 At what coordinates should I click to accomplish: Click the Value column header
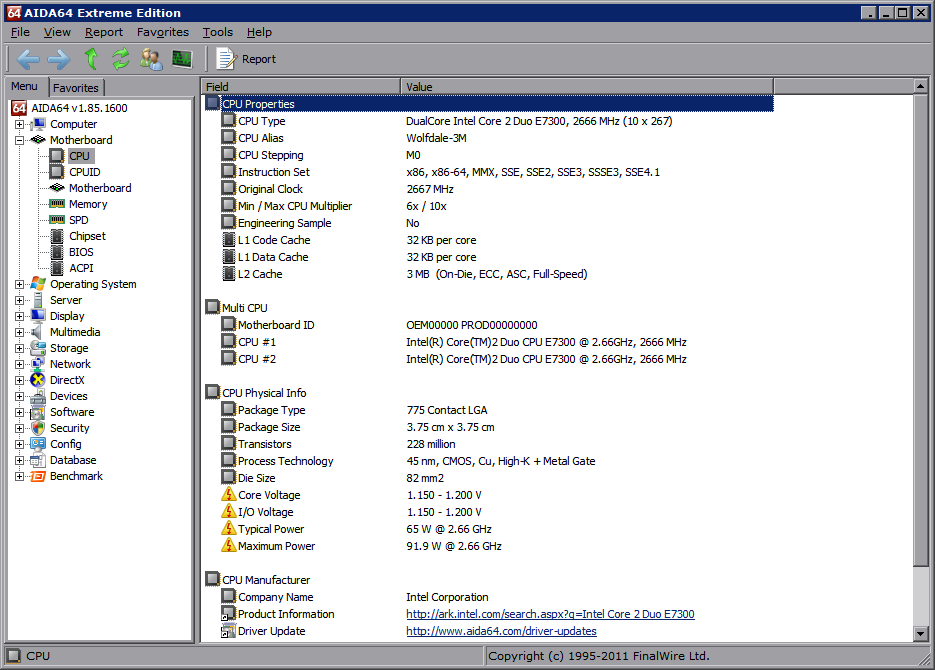click(420, 87)
